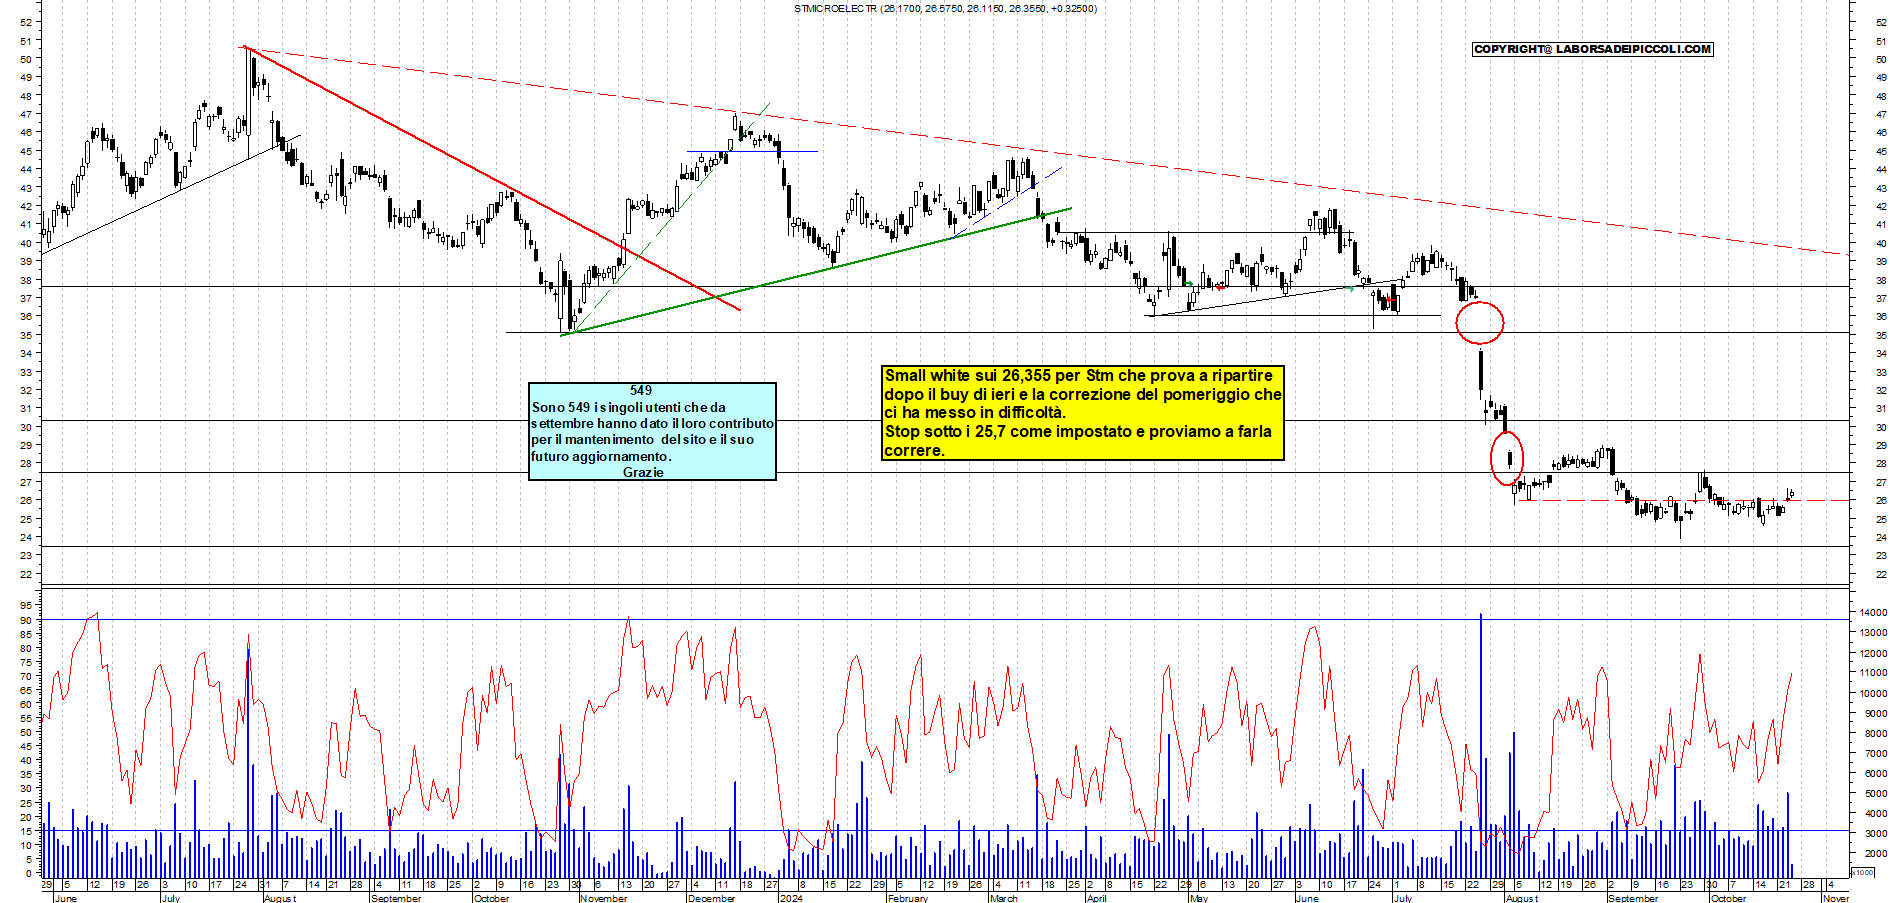The width and height of the screenshot is (1890, 903).
Task: Click the '9000' volume scale value
Action: (x=1875, y=713)
